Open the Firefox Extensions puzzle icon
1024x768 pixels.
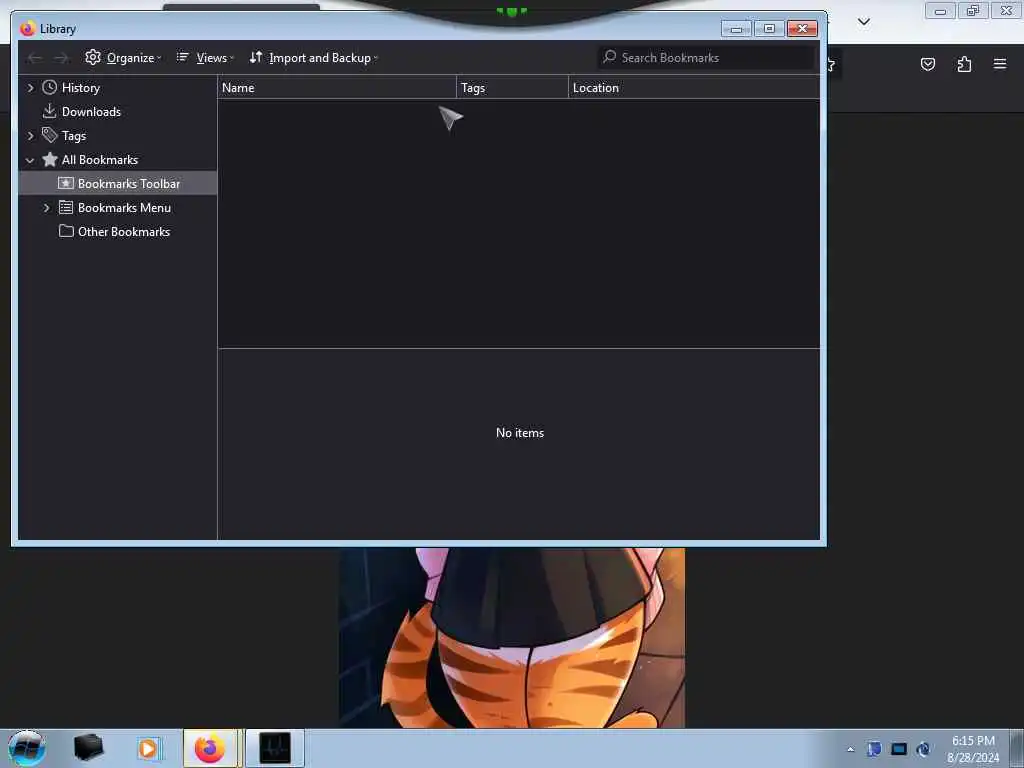click(x=964, y=64)
